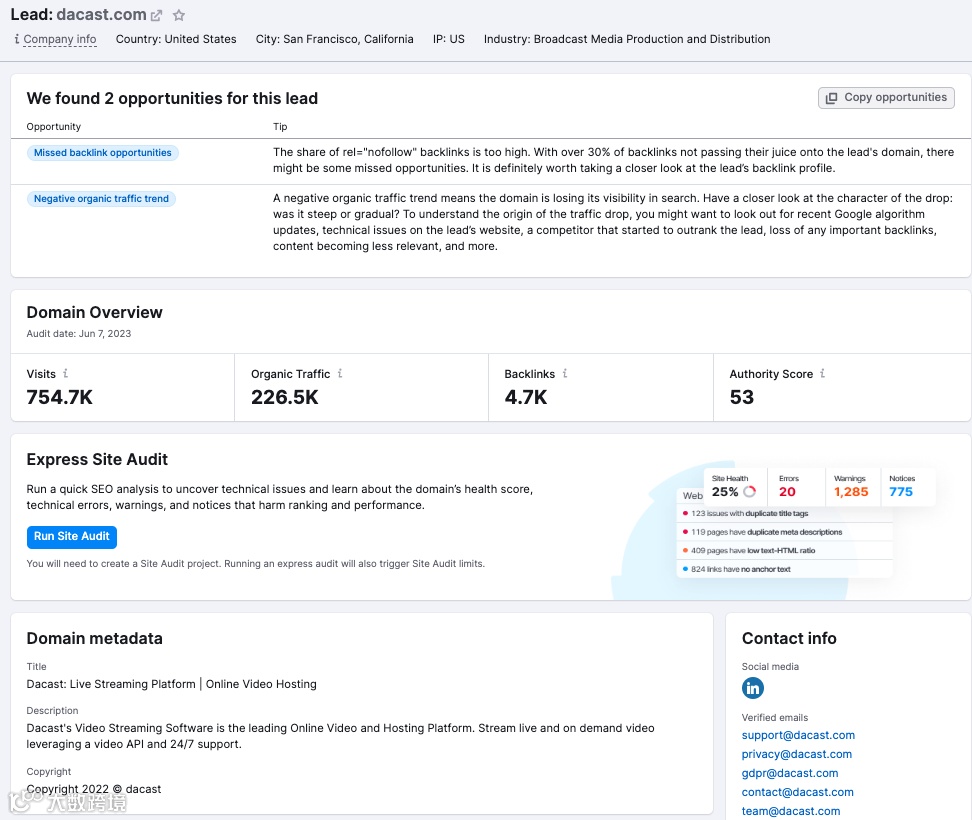Open the LinkedIn social media icon
This screenshot has height=820, width=972.
(753, 688)
